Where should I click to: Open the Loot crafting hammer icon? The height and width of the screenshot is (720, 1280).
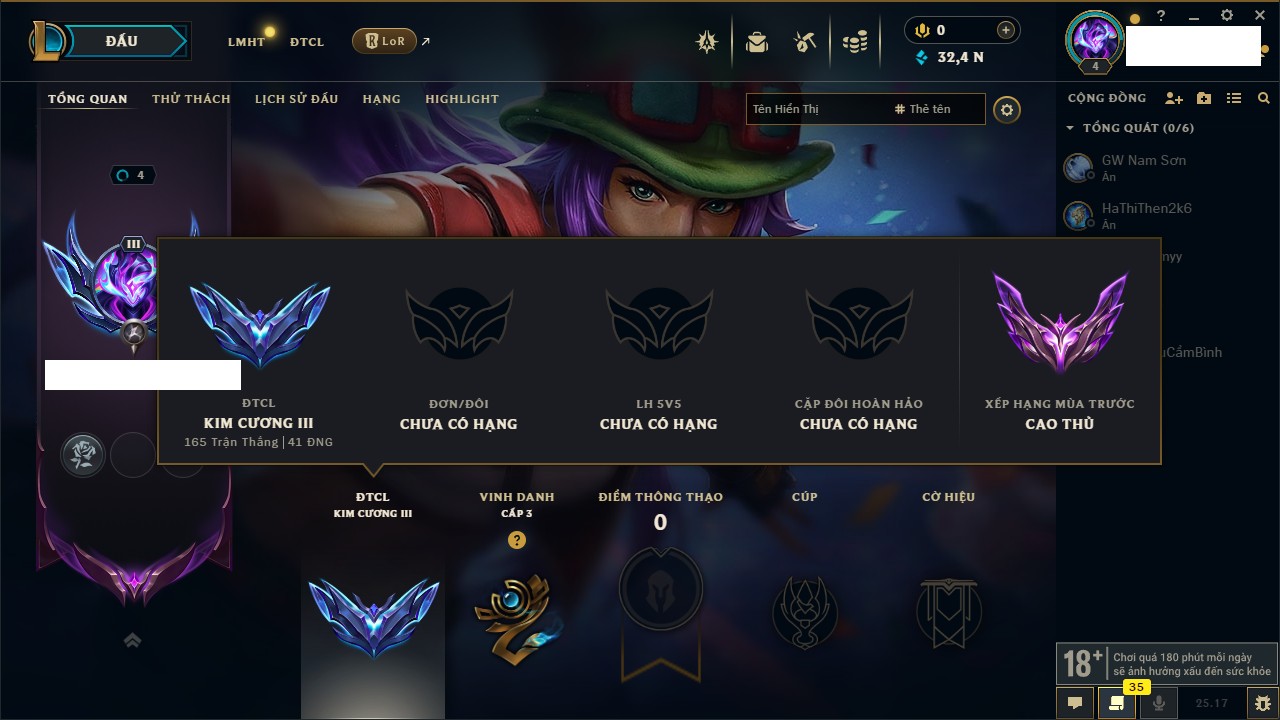pyautogui.click(x=806, y=42)
